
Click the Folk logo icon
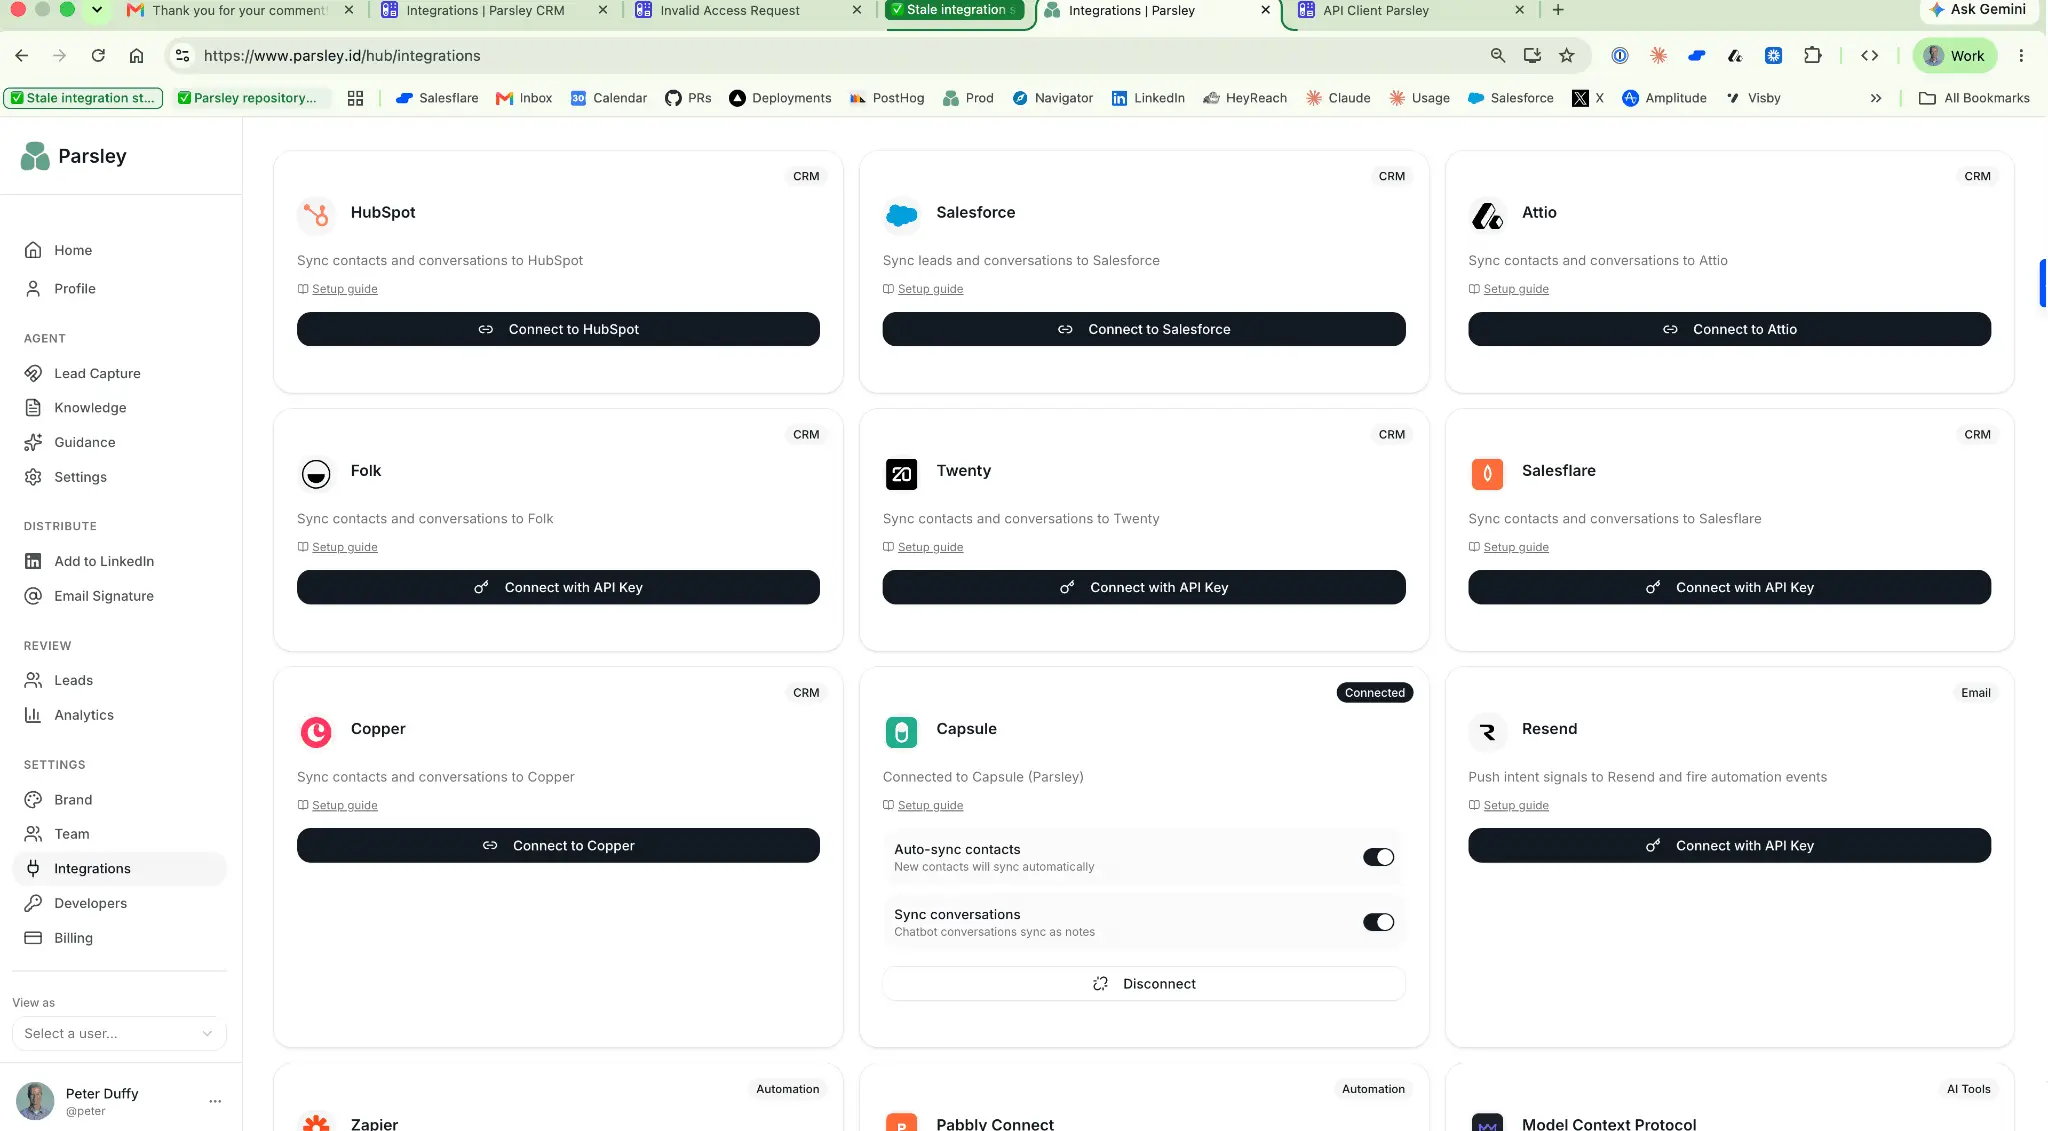click(x=316, y=473)
